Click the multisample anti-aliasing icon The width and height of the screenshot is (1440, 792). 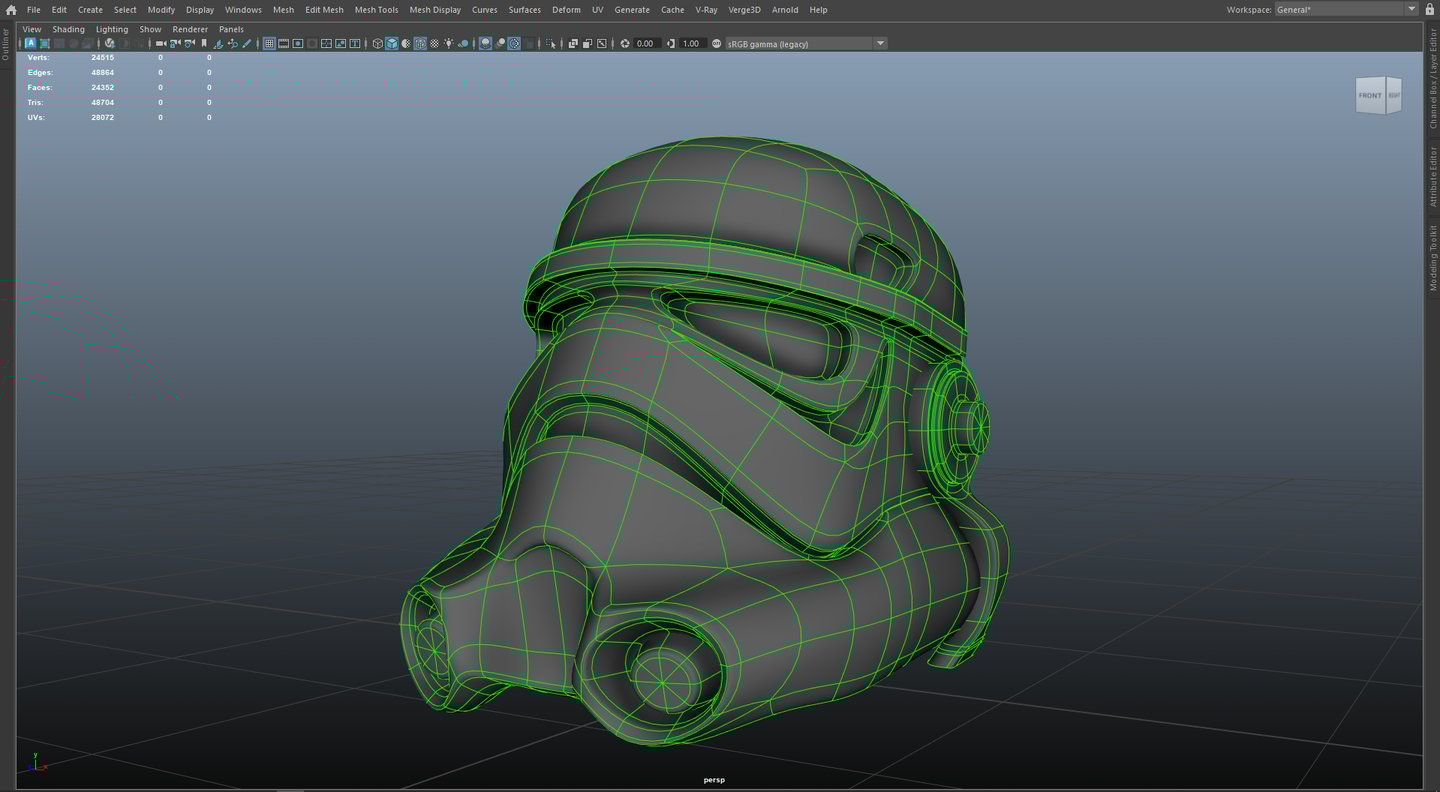pyautogui.click(x=514, y=44)
